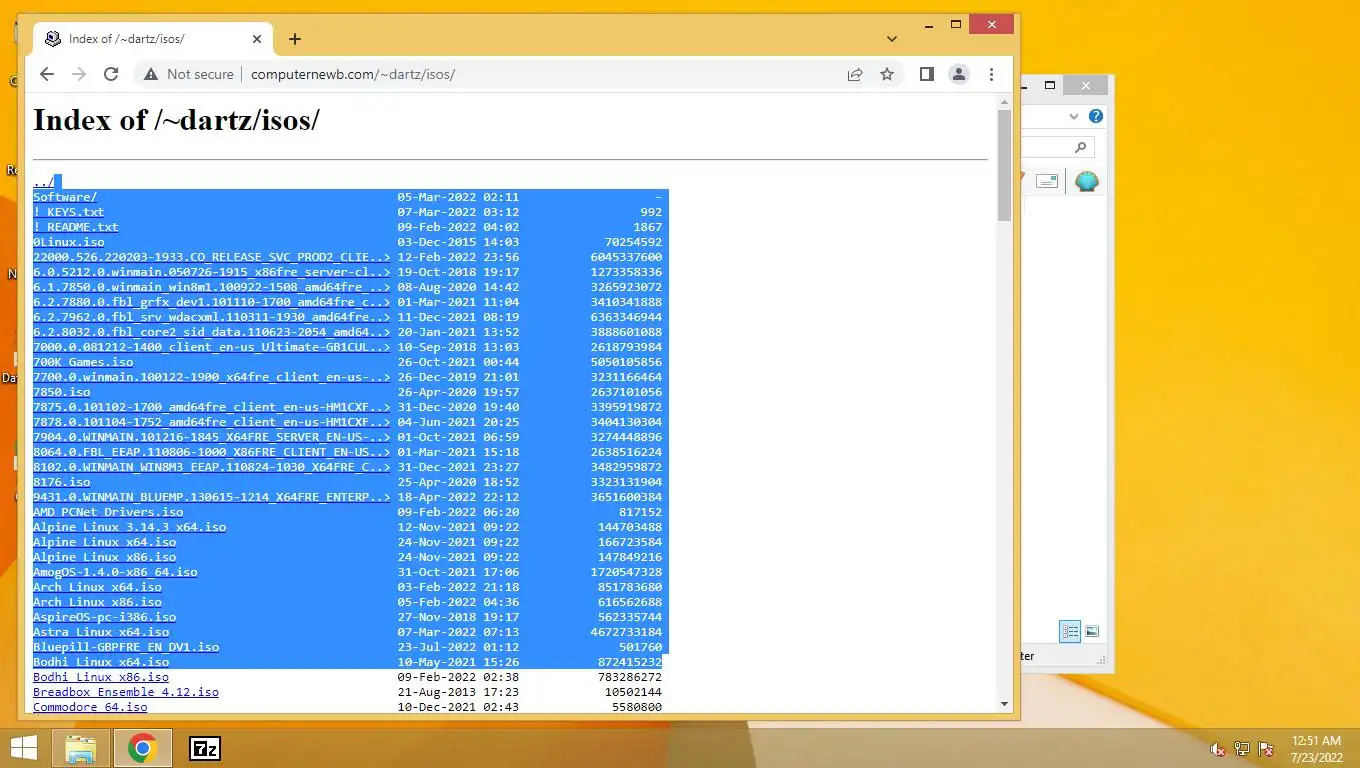Reload the page with the refresh icon
Screen dimensions: 1360x768
111,74
